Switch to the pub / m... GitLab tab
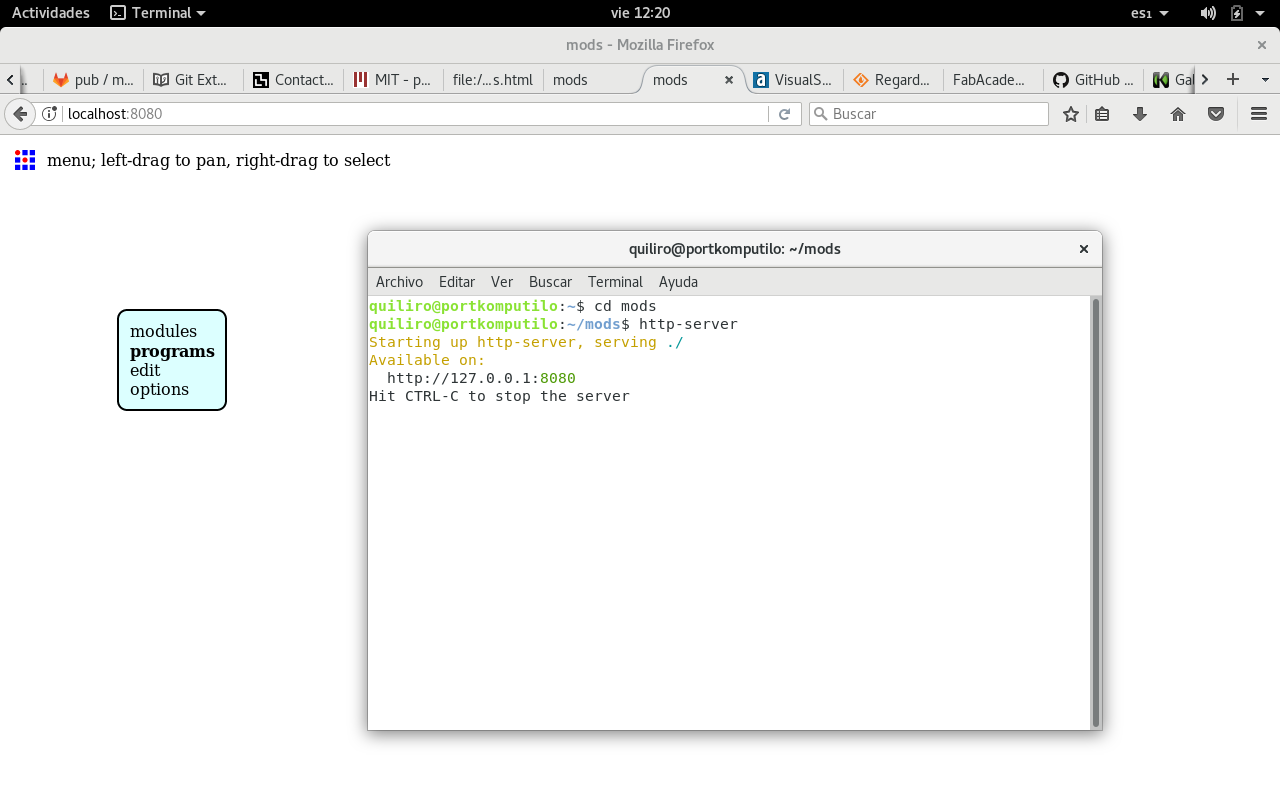 pyautogui.click(x=93, y=80)
